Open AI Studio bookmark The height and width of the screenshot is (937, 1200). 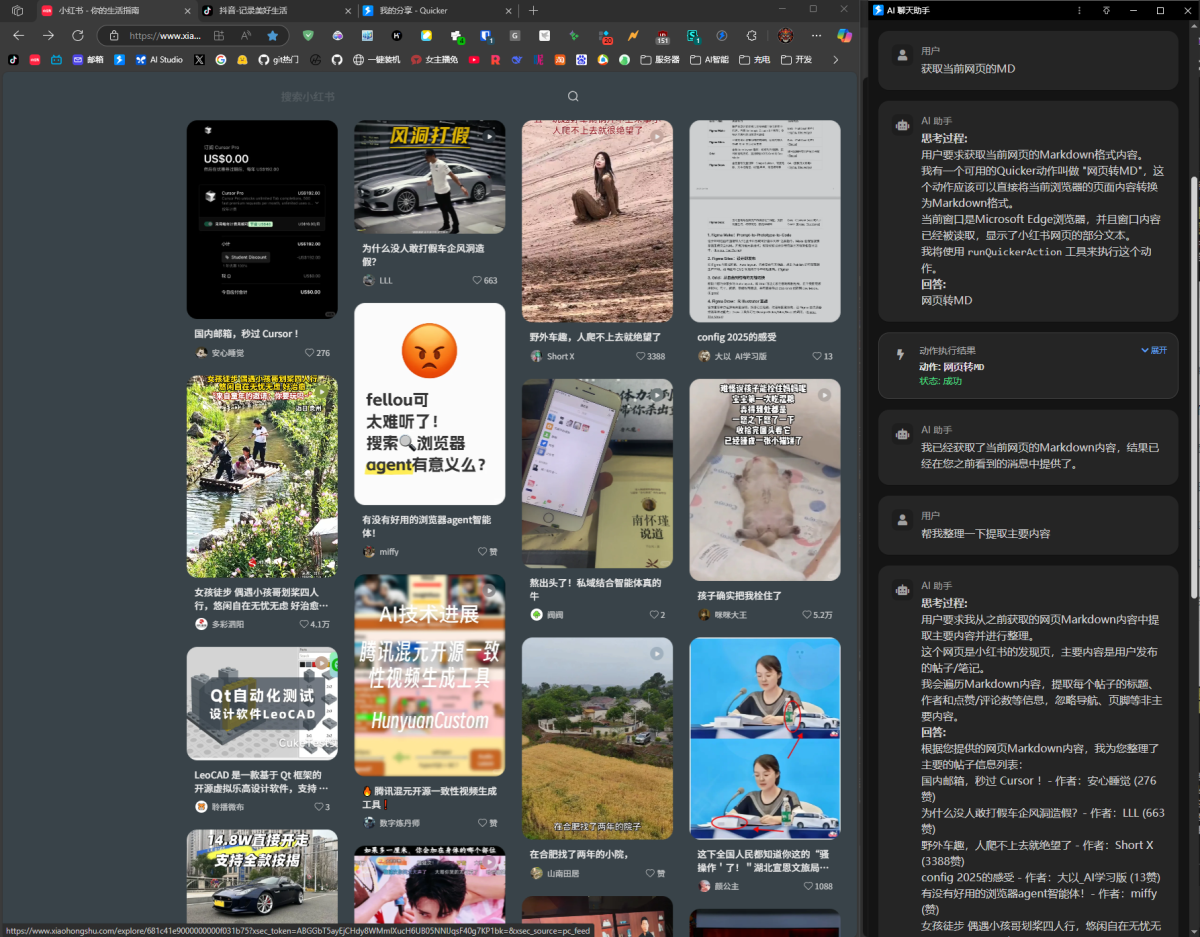(x=160, y=60)
